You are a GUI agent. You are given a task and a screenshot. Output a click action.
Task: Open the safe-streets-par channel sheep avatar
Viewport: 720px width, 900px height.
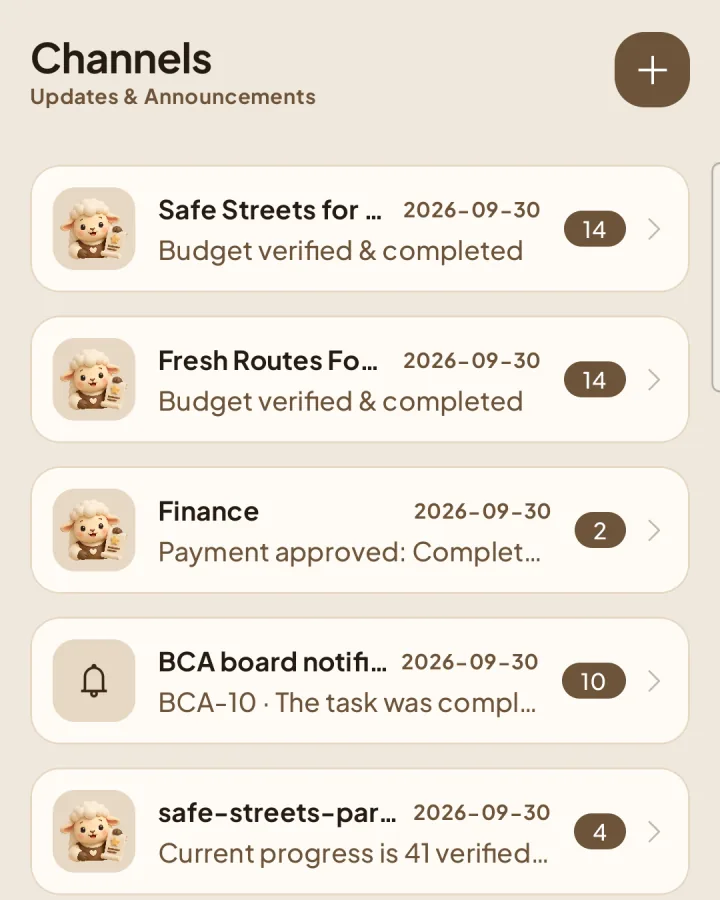click(94, 831)
